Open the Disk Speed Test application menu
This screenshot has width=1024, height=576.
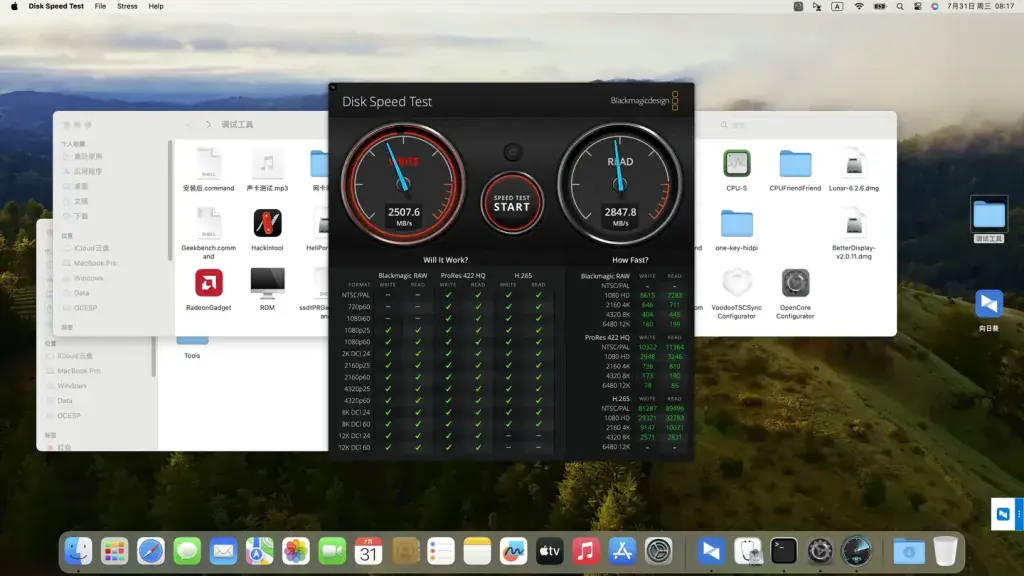tap(56, 7)
